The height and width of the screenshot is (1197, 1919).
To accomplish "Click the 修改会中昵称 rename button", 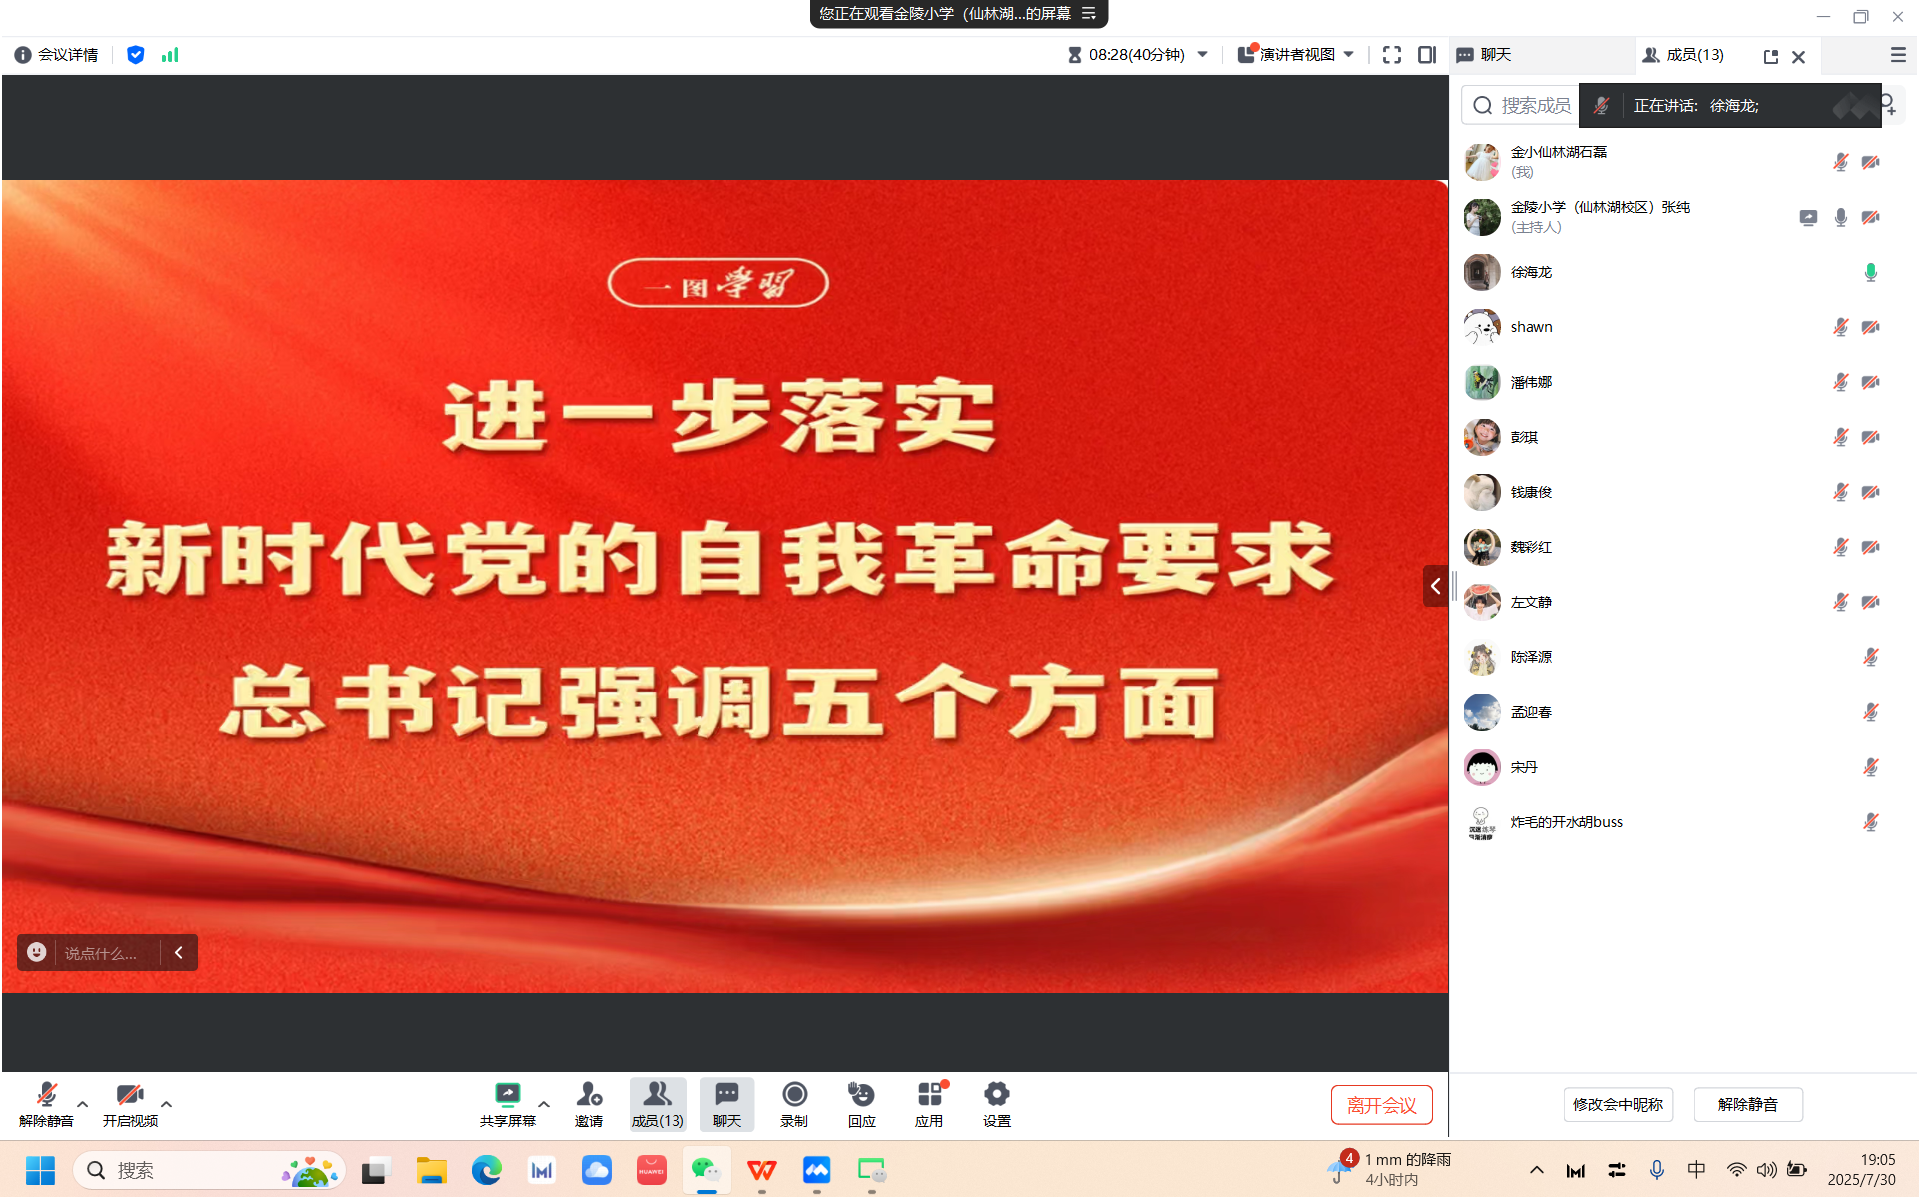I will pyautogui.click(x=1617, y=1104).
